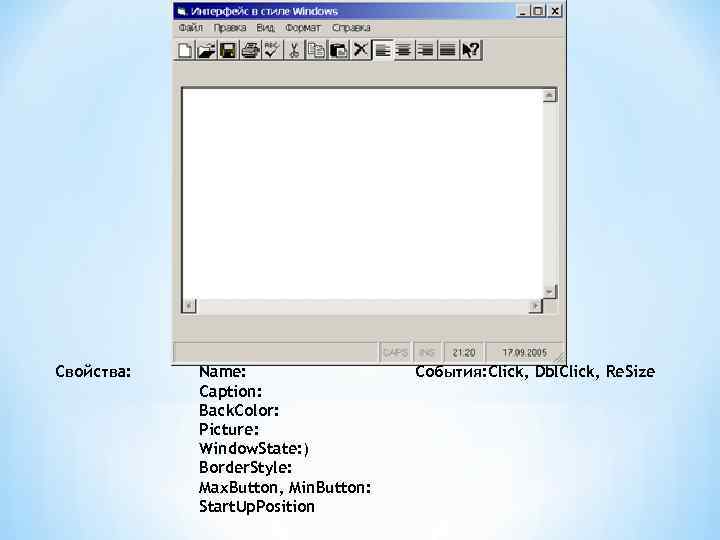Maximize the Интерфейс в стиле Windows window

[538, 11]
